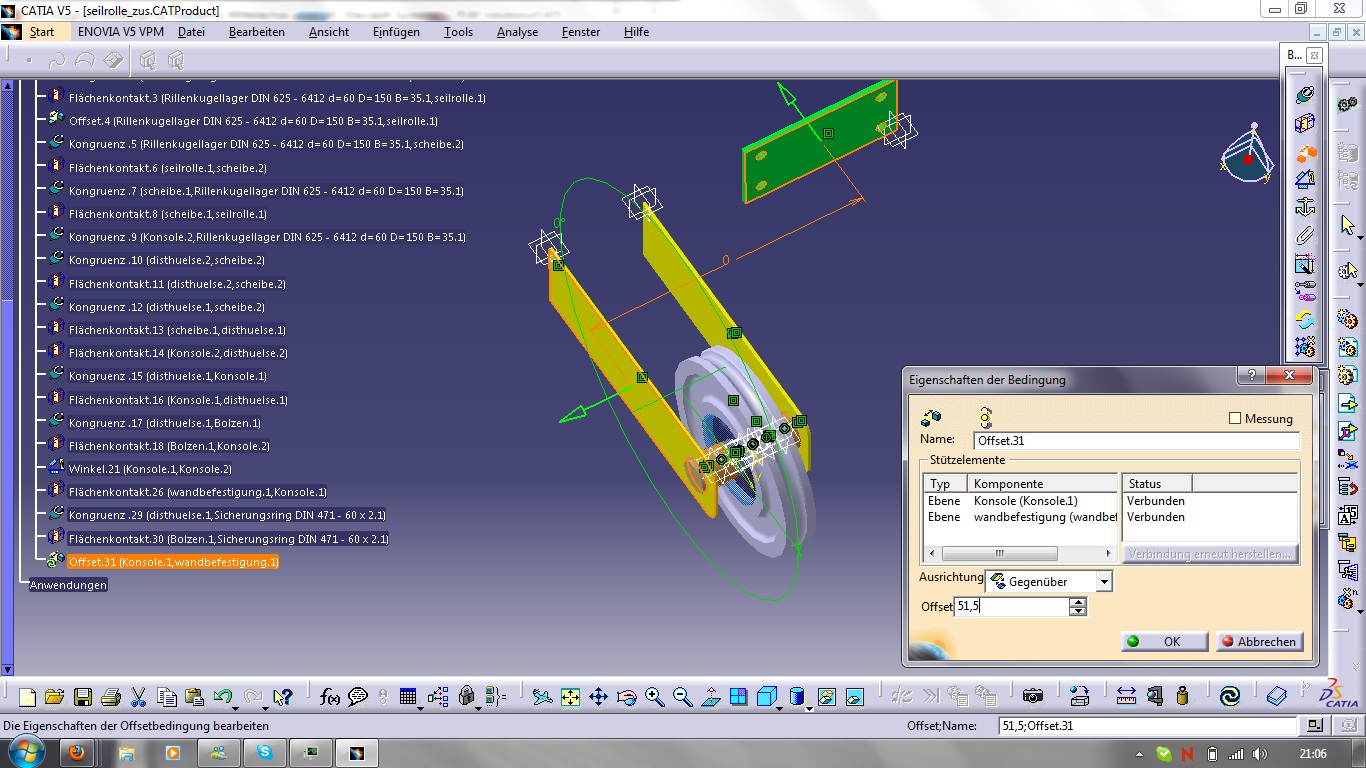
Task: Open the Fenster menu
Action: (581, 32)
